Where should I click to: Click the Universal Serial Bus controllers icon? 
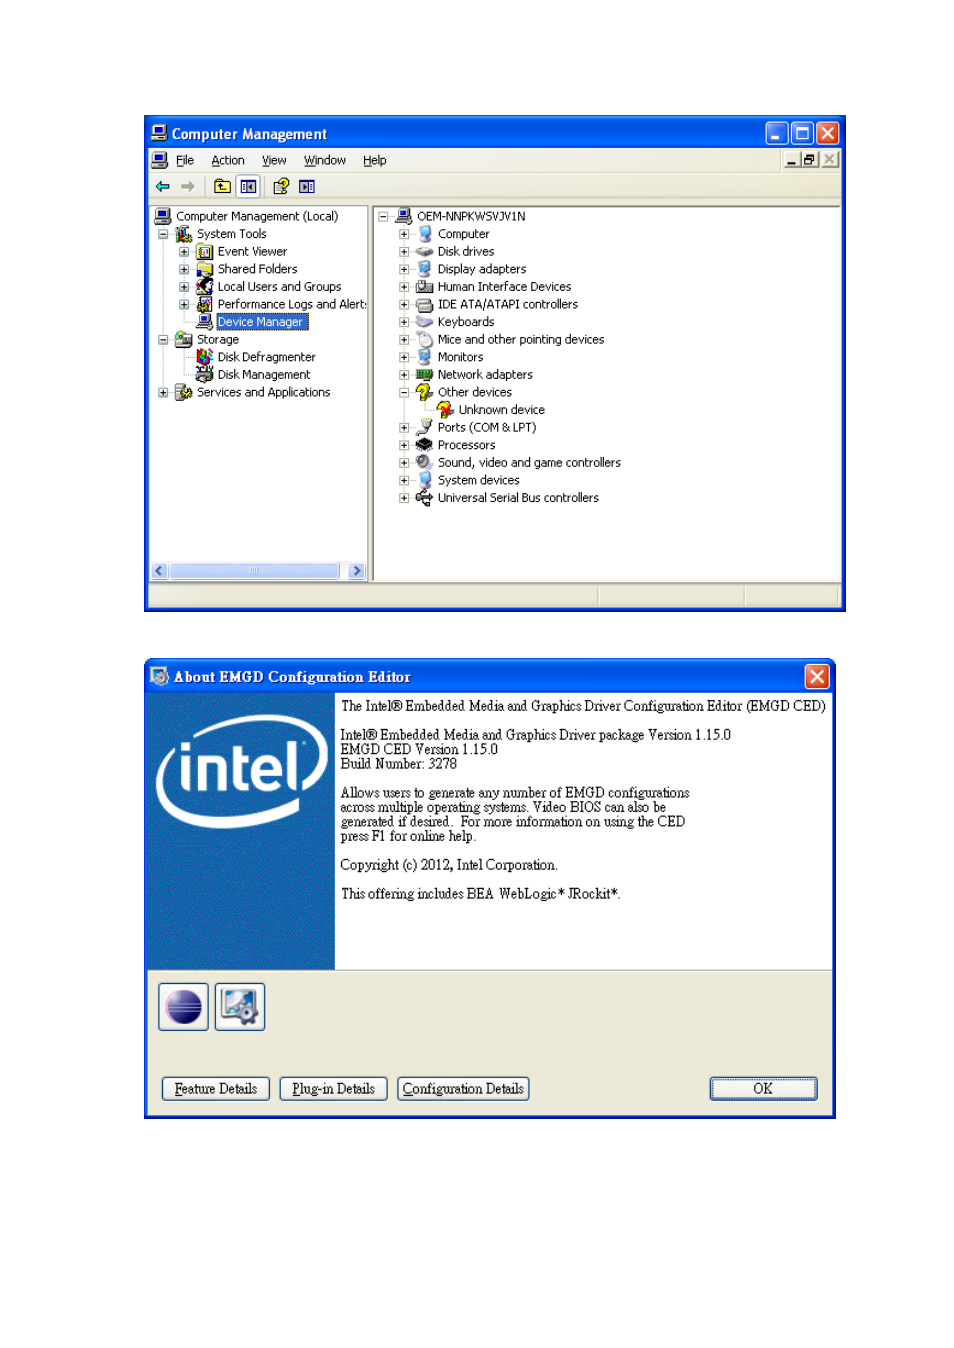tap(425, 498)
